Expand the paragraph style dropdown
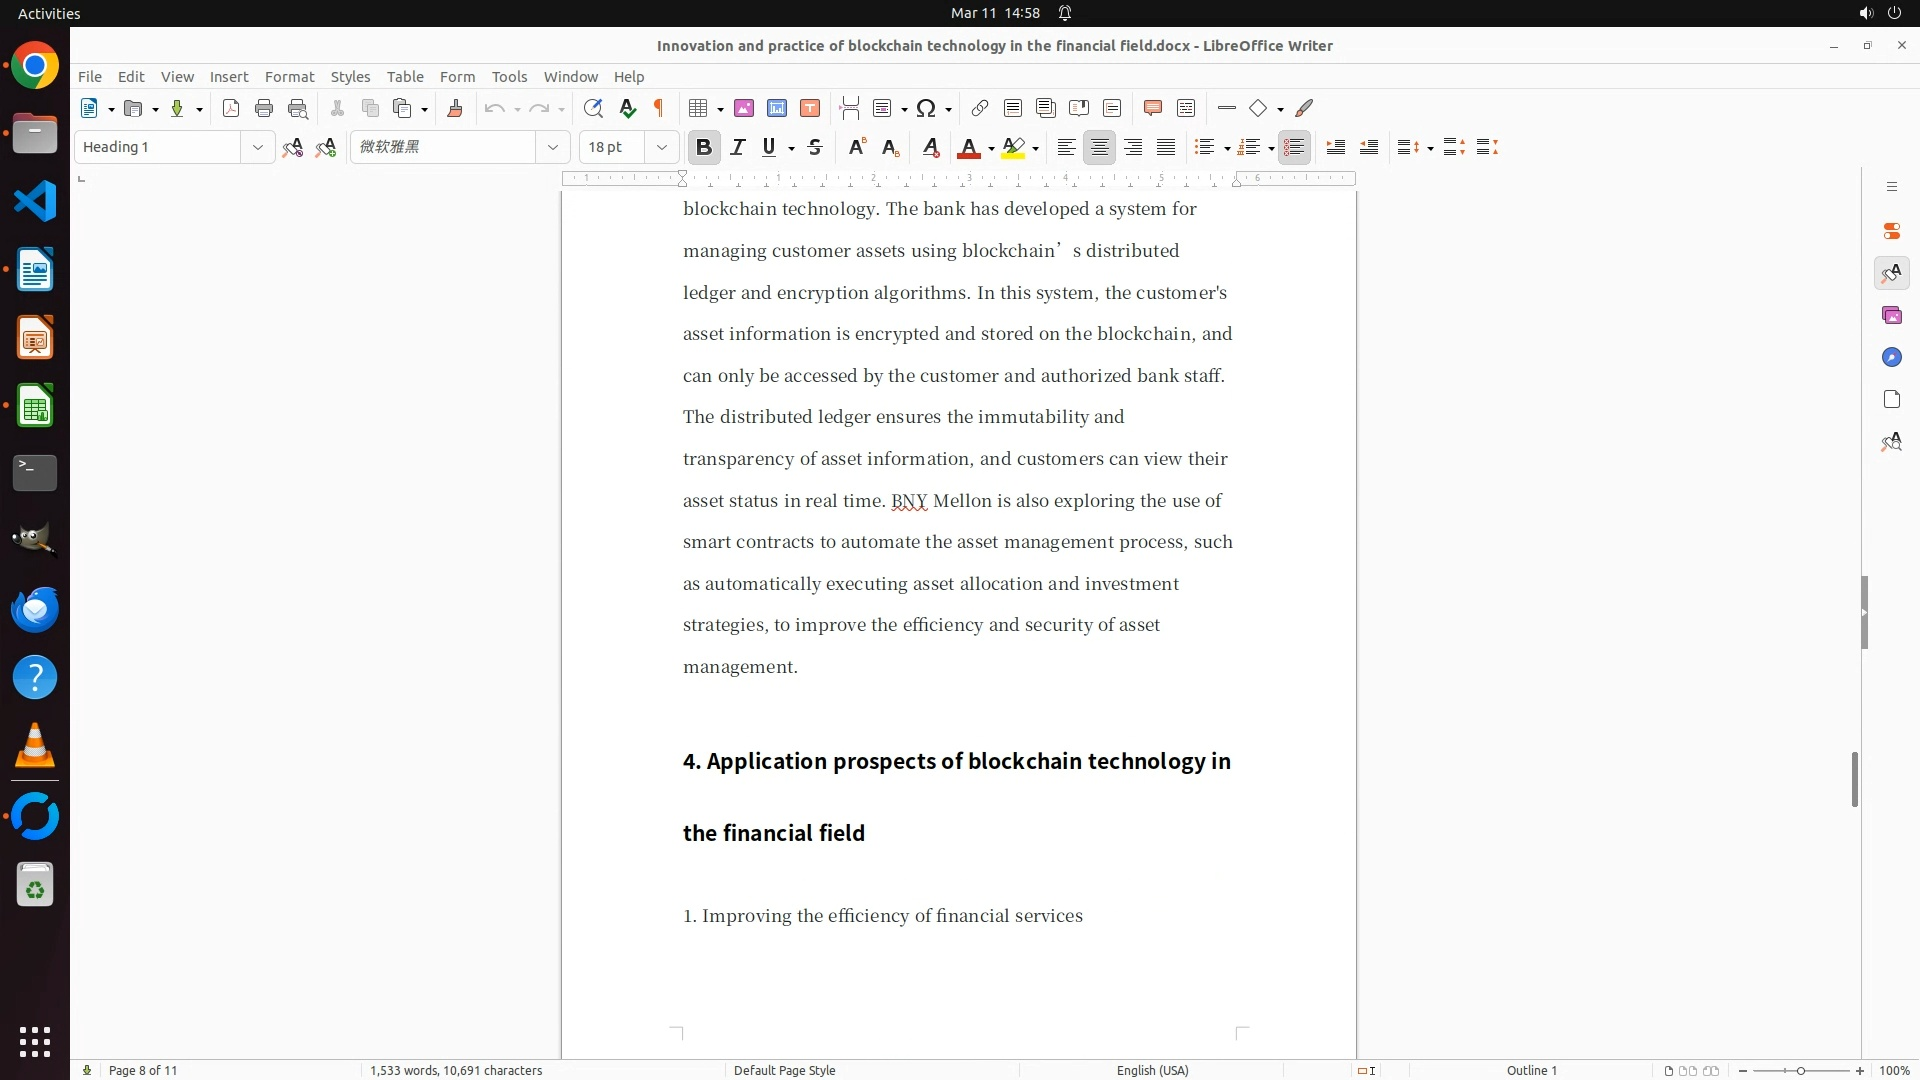1920x1080 pixels. click(x=257, y=147)
